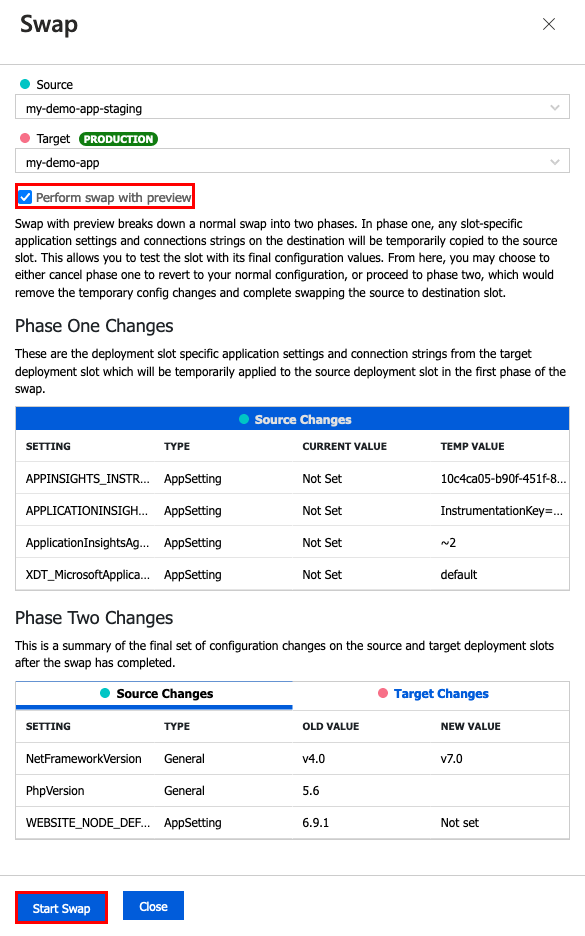This screenshot has height=936, width=585.
Task: Expand the Source slot dropdown chevron
Action: (555, 107)
